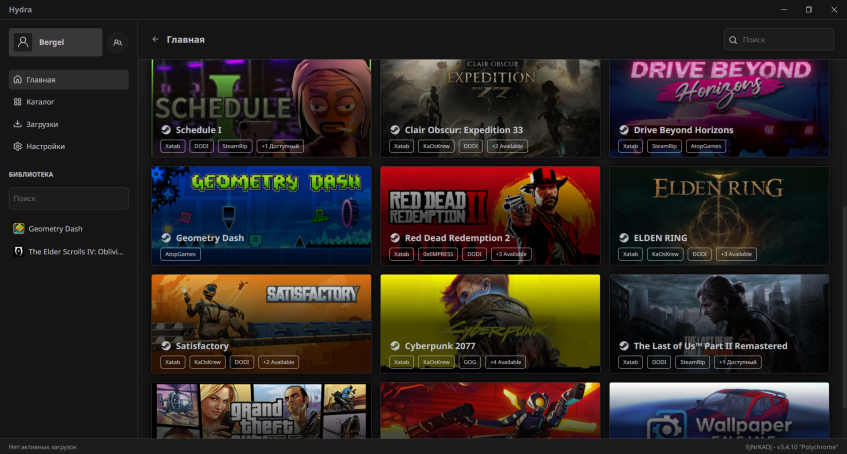Viewport: 847px width, 454px height.
Task: Click the +2 Available tag on Clair Obscur
Action: pyautogui.click(x=507, y=146)
